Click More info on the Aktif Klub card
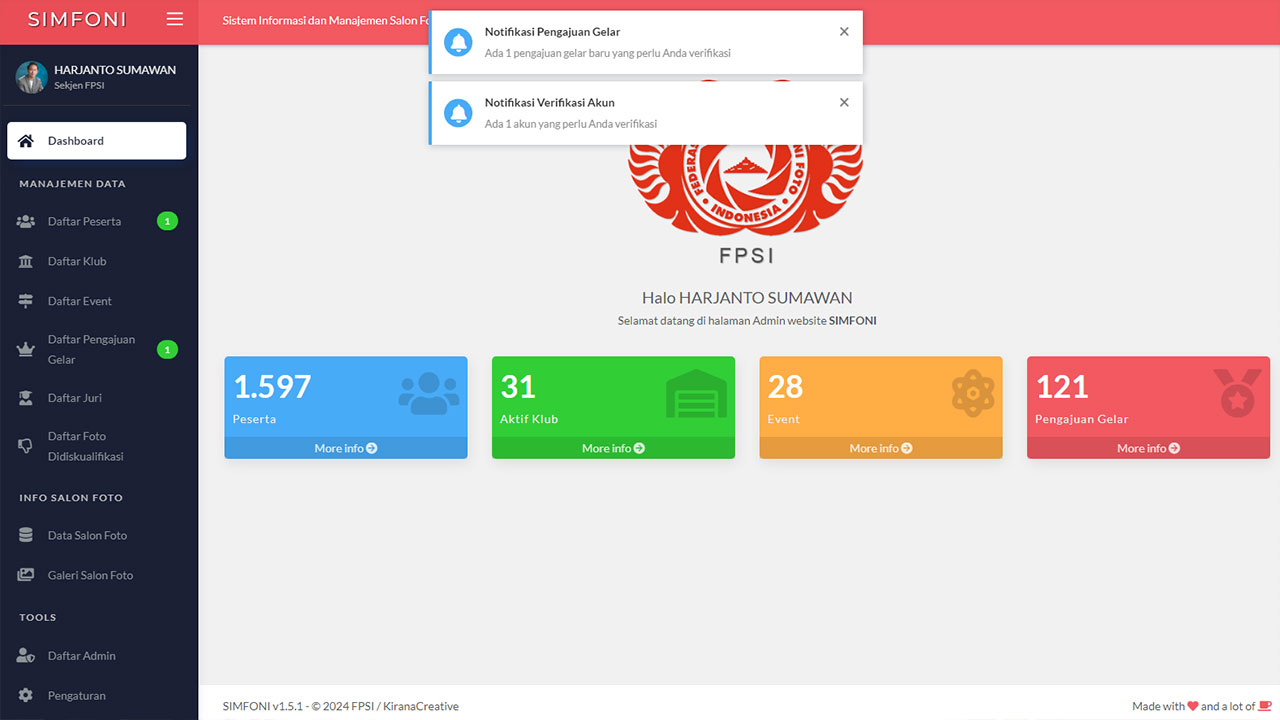This screenshot has height=720, width=1280. [x=613, y=448]
